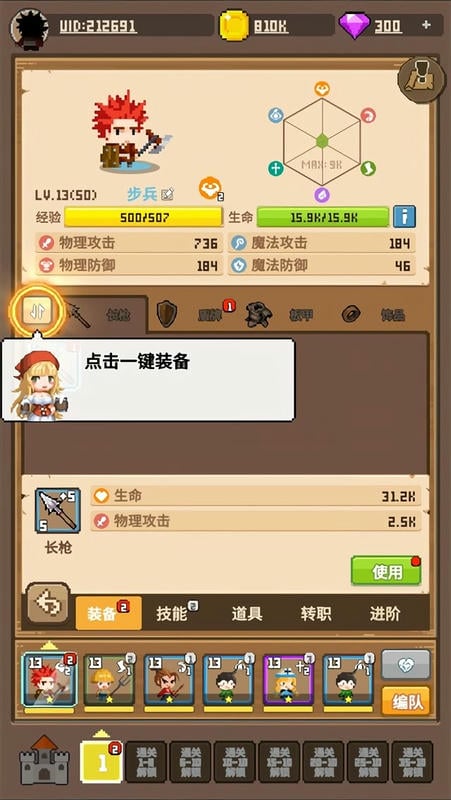This screenshot has height=800, width=451.
Task: Click the orange 编队 formation button
Action: point(406,702)
